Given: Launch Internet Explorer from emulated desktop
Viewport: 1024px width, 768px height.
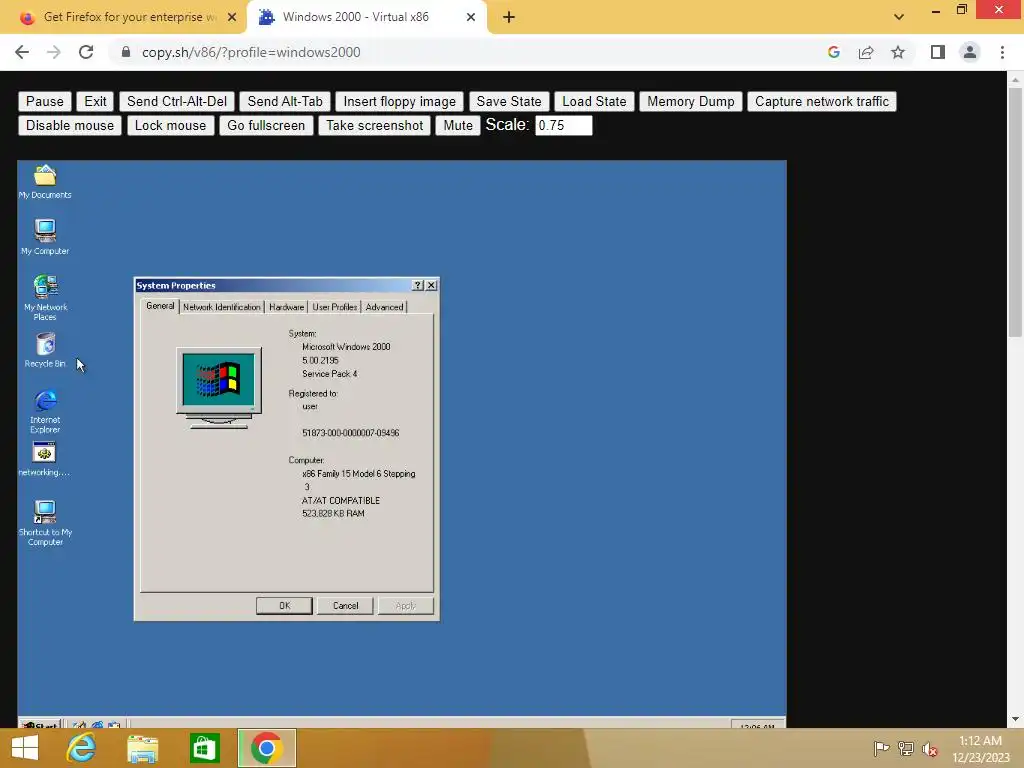Looking at the screenshot, I should click(45, 411).
